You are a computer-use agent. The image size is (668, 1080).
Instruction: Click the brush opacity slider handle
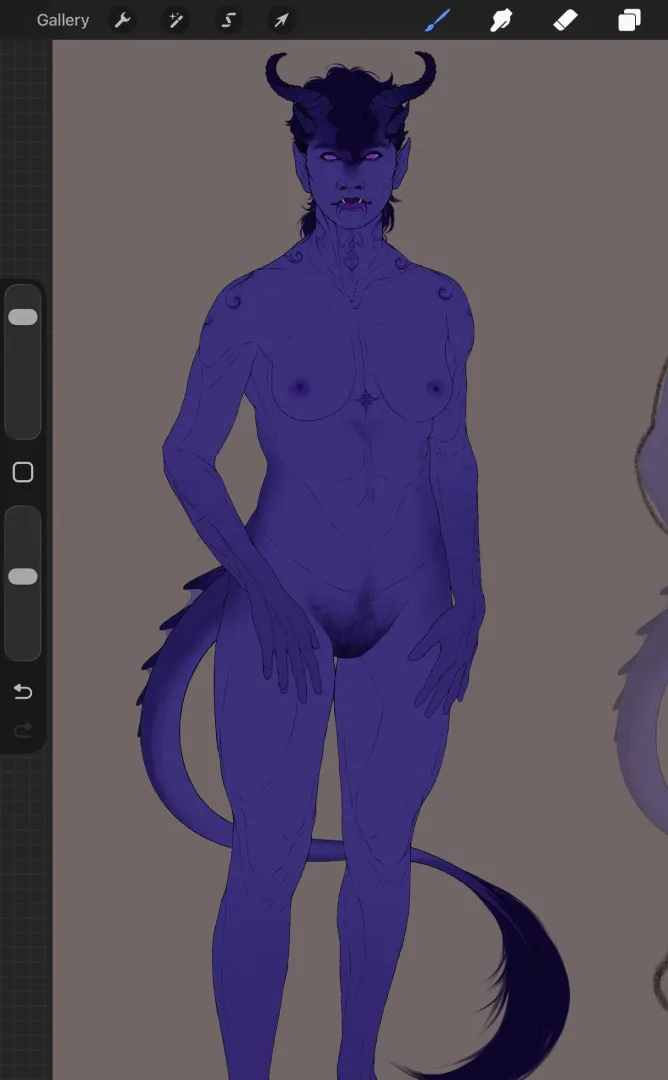pyautogui.click(x=23, y=577)
